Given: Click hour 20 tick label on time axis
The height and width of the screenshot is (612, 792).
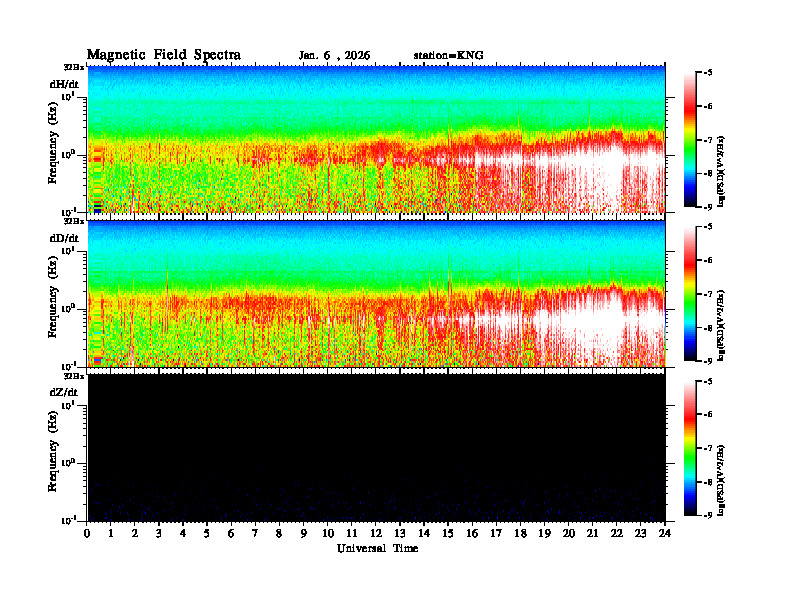Looking at the screenshot, I should pyautogui.click(x=569, y=533).
